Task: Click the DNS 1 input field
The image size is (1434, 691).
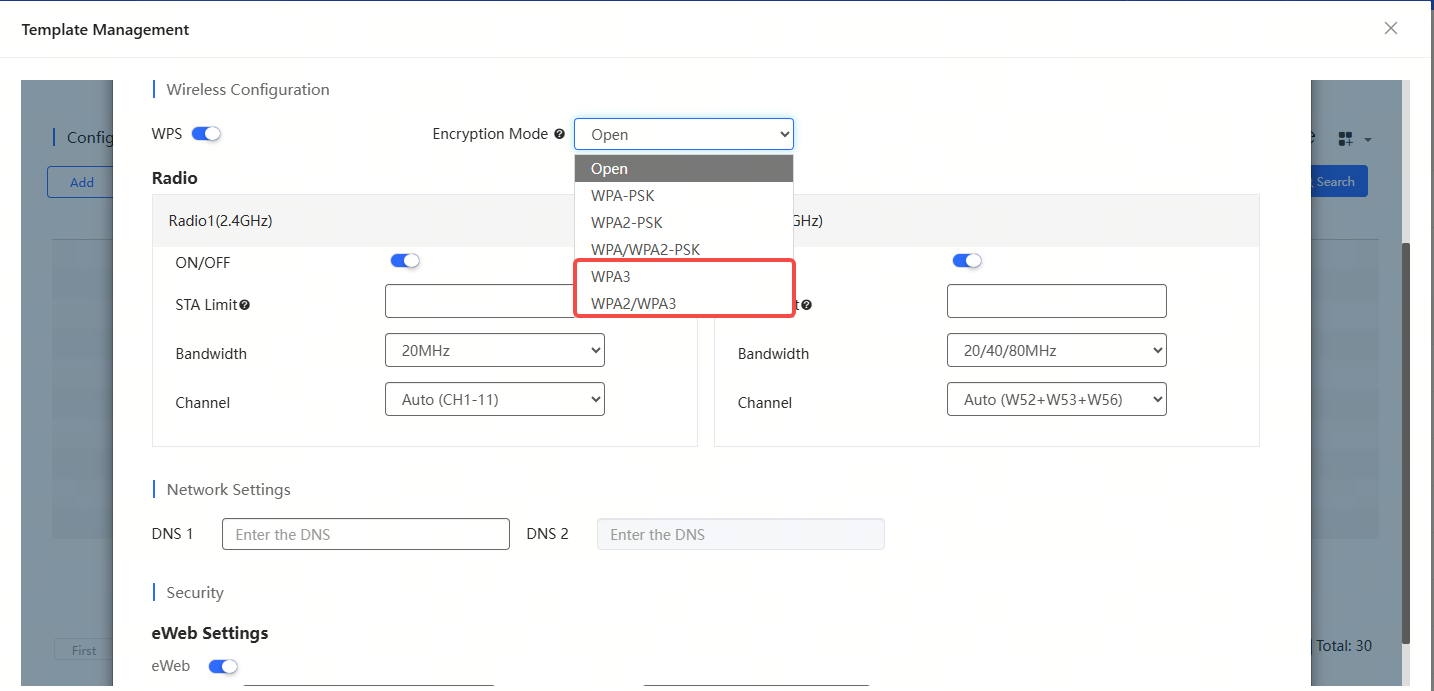Action: point(365,534)
